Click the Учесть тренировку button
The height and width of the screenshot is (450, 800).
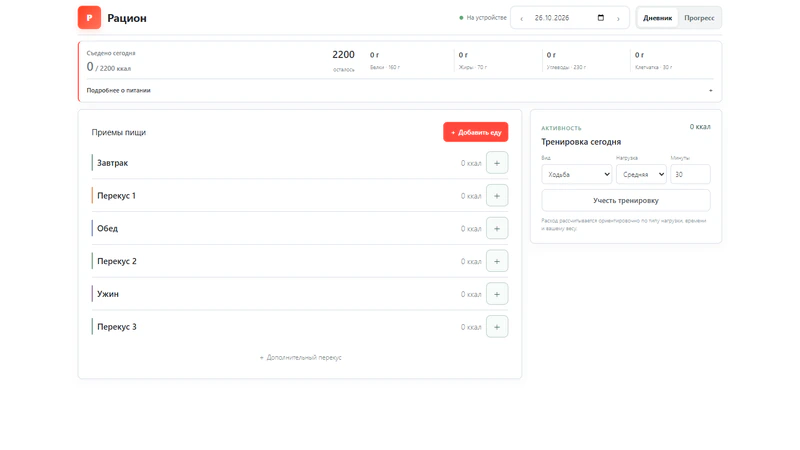coord(626,201)
